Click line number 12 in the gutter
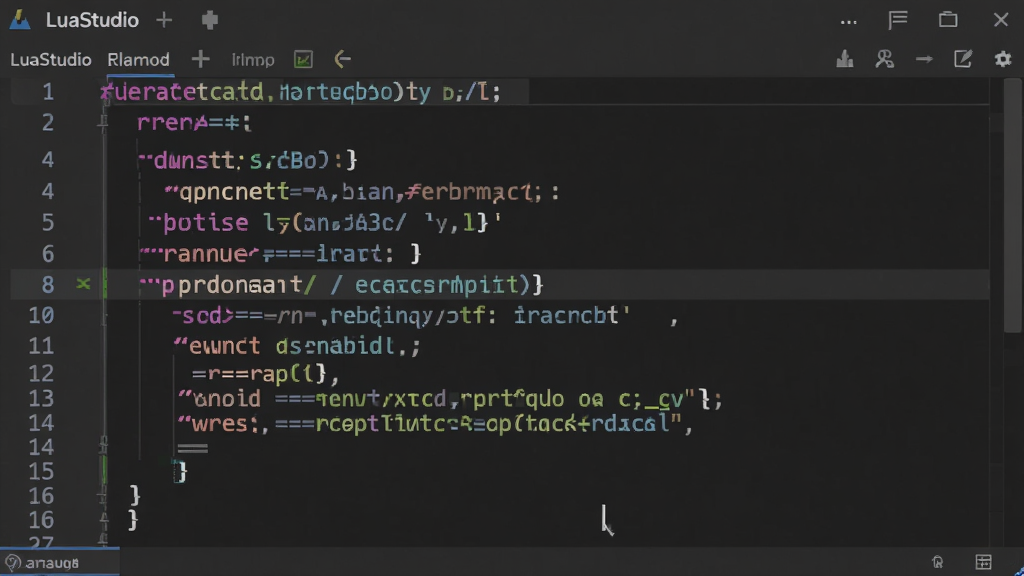This screenshot has width=1024, height=576. 41,374
